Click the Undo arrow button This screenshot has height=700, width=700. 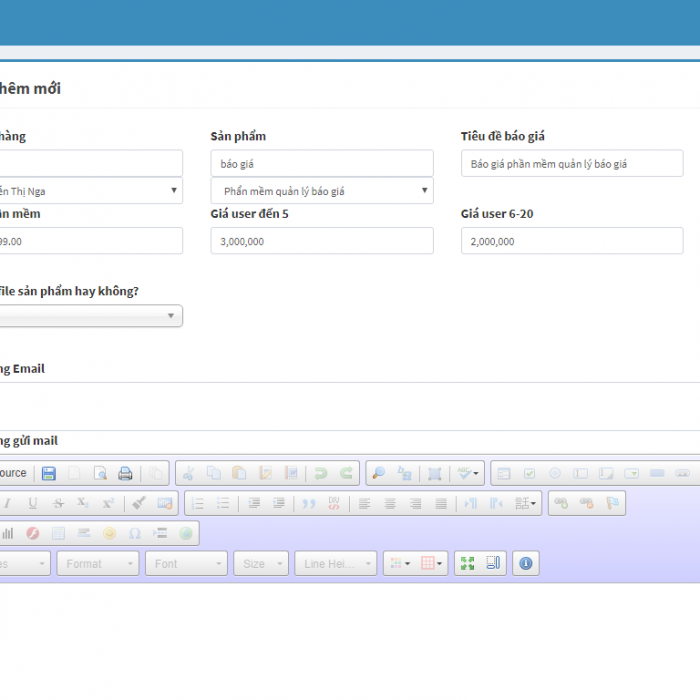coord(321,473)
